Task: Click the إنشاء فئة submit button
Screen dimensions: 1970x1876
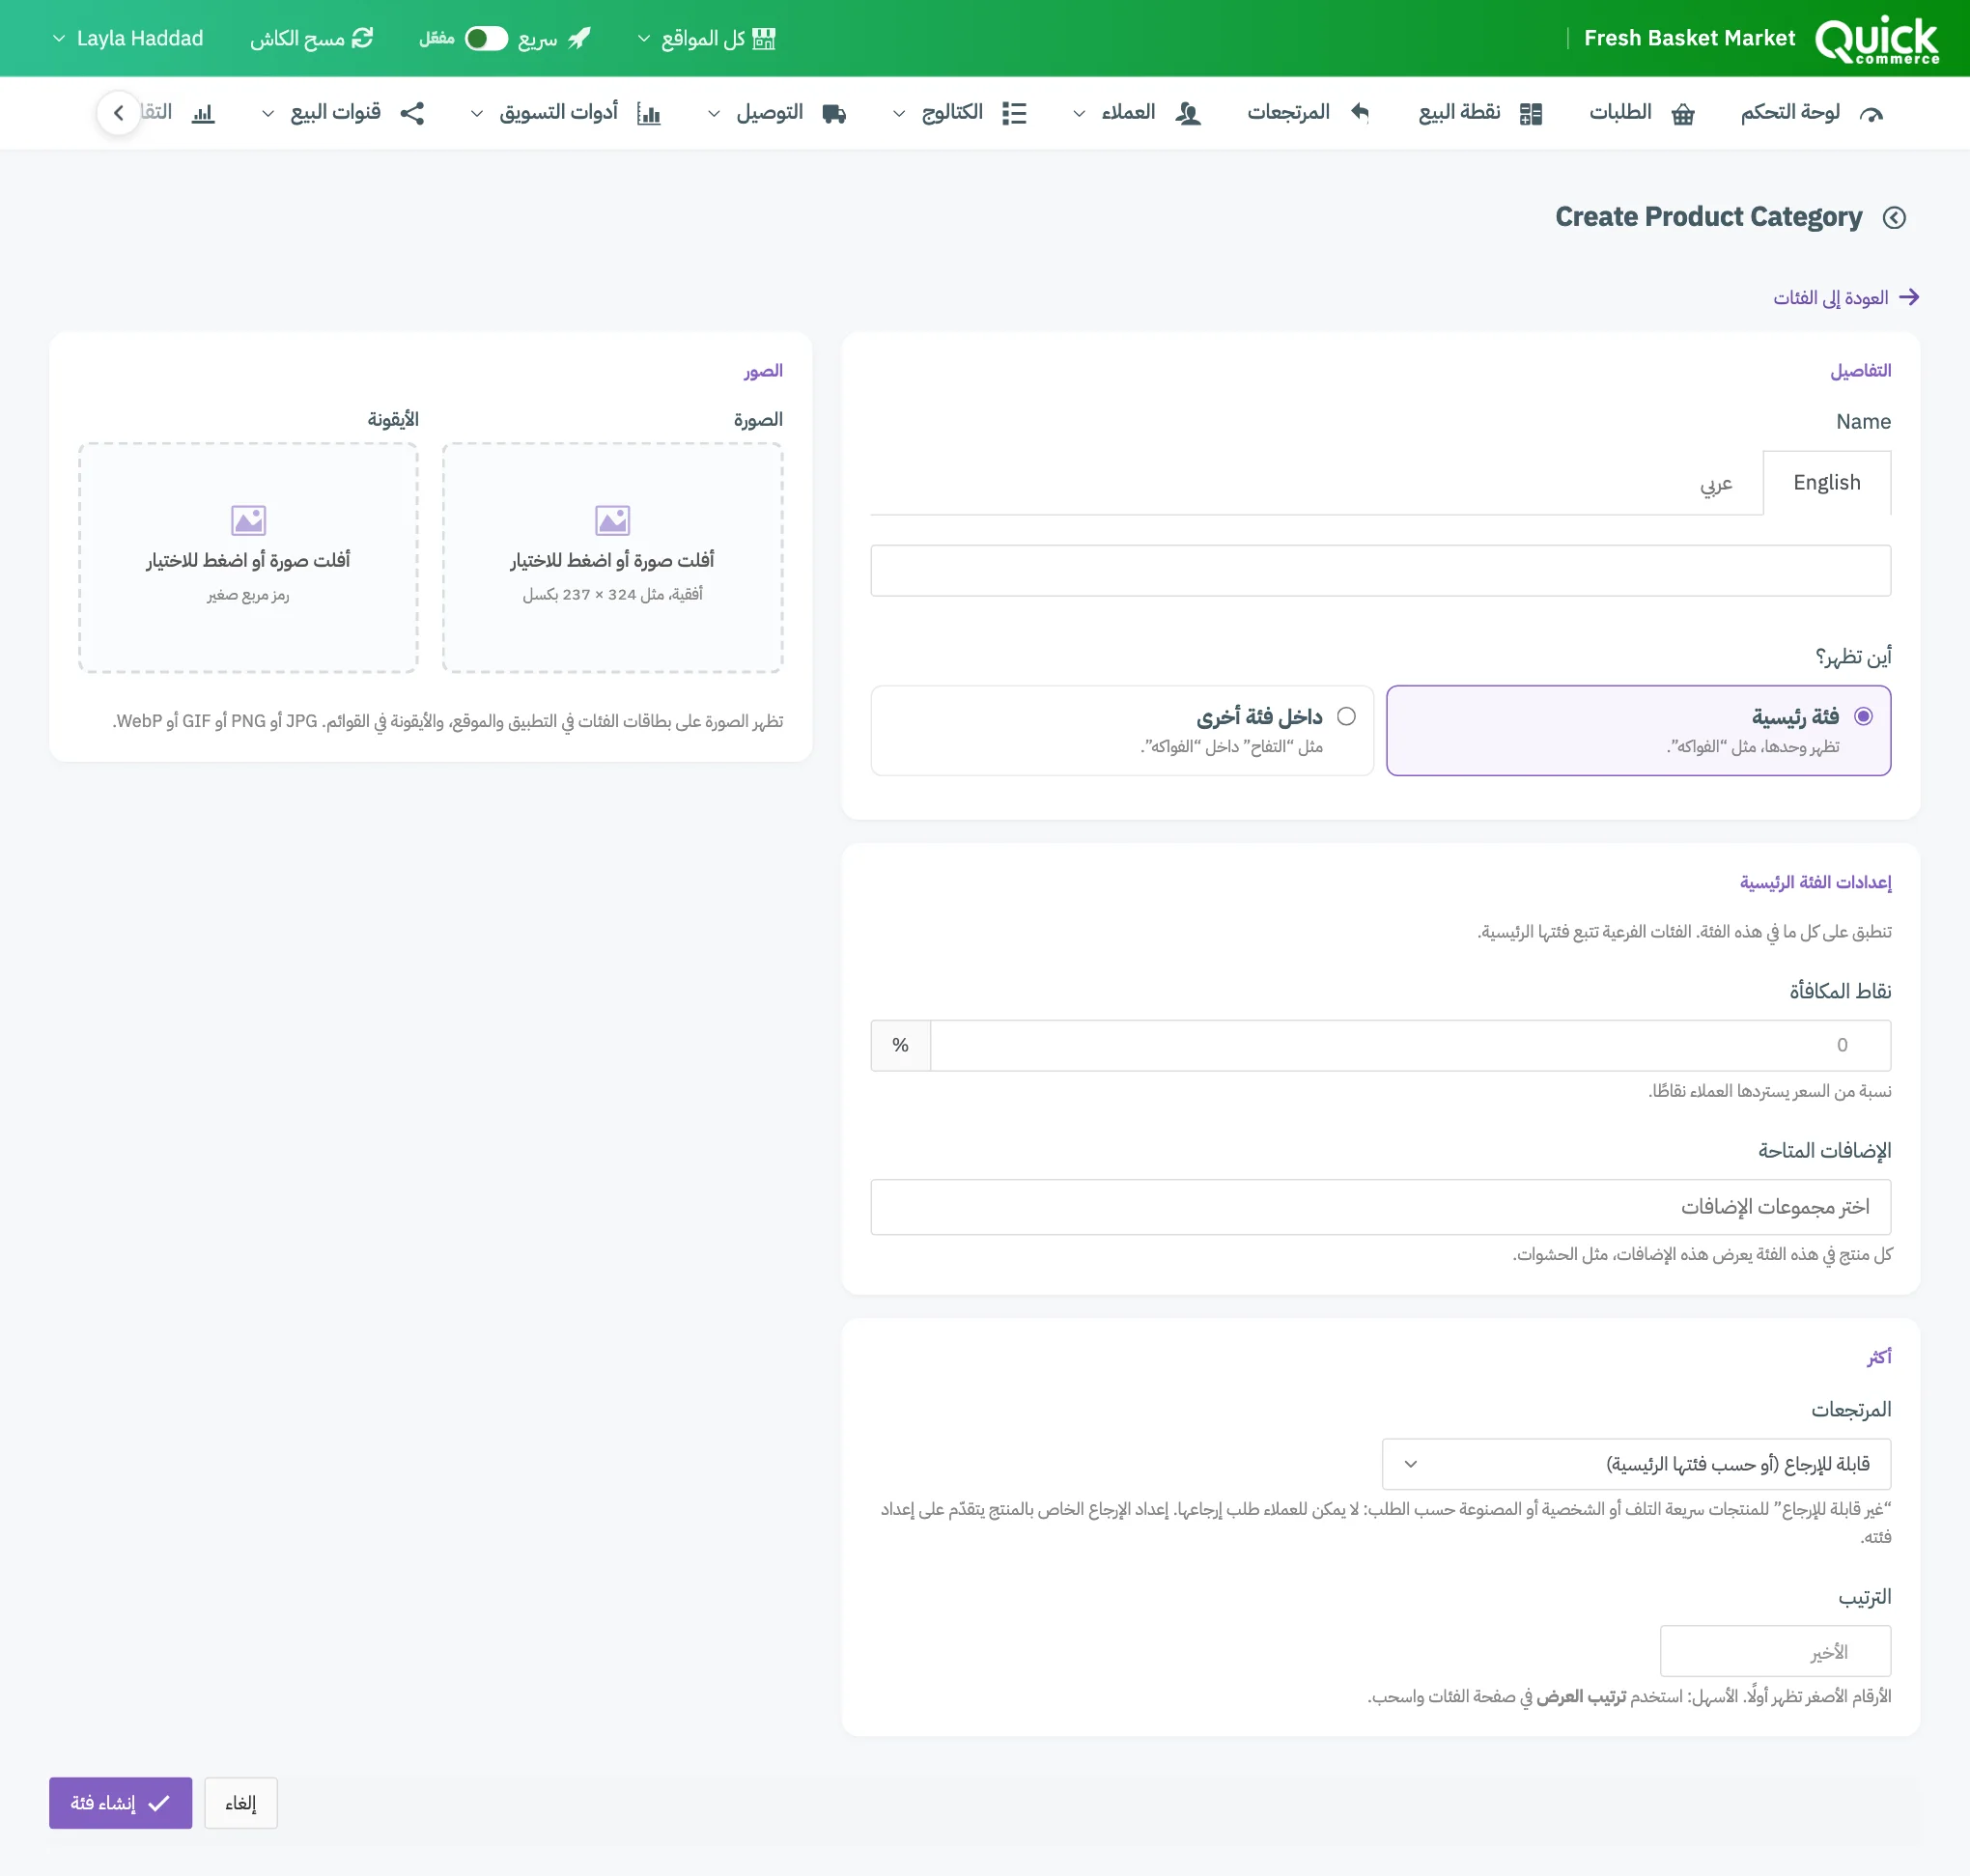Action: tap(120, 1803)
